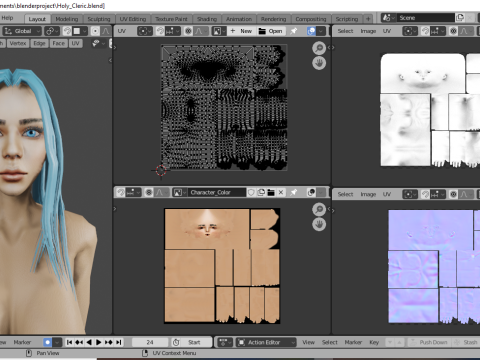
Task: Play the animation in reverse
Action: tap(89, 342)
